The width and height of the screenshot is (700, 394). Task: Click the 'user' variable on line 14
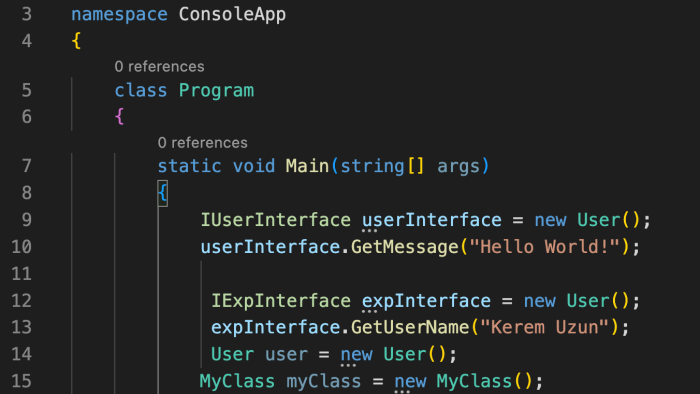[x=286, y=355]
